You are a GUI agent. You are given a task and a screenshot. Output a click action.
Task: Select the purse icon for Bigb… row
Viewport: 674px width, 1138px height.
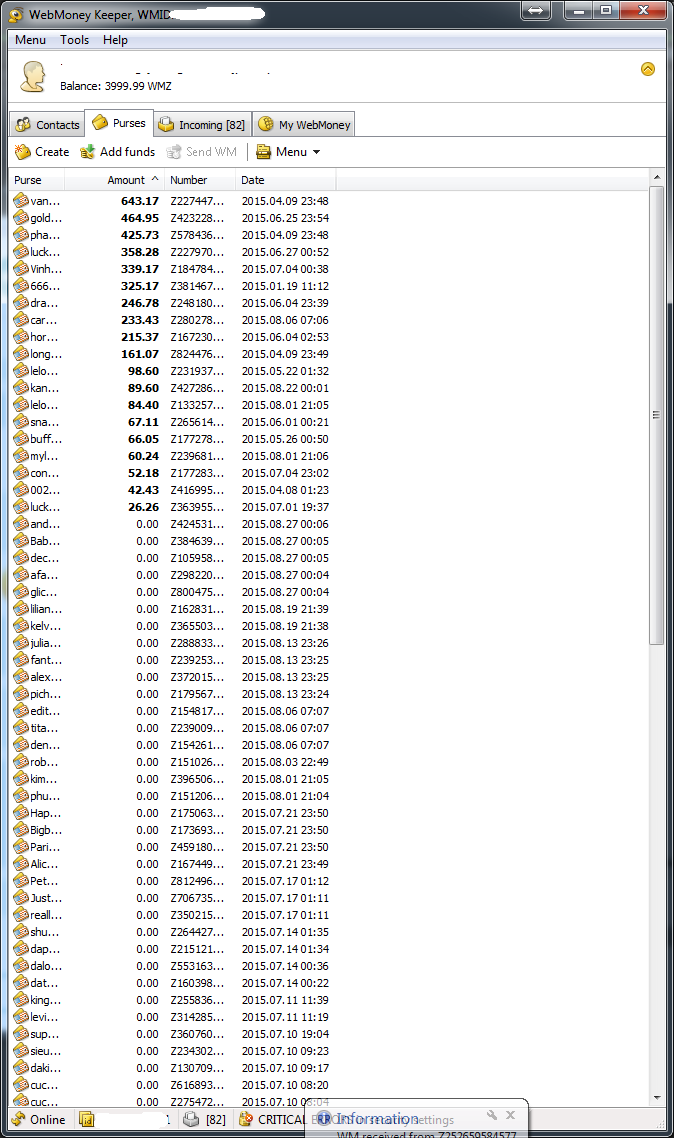(x=21, y=830)
